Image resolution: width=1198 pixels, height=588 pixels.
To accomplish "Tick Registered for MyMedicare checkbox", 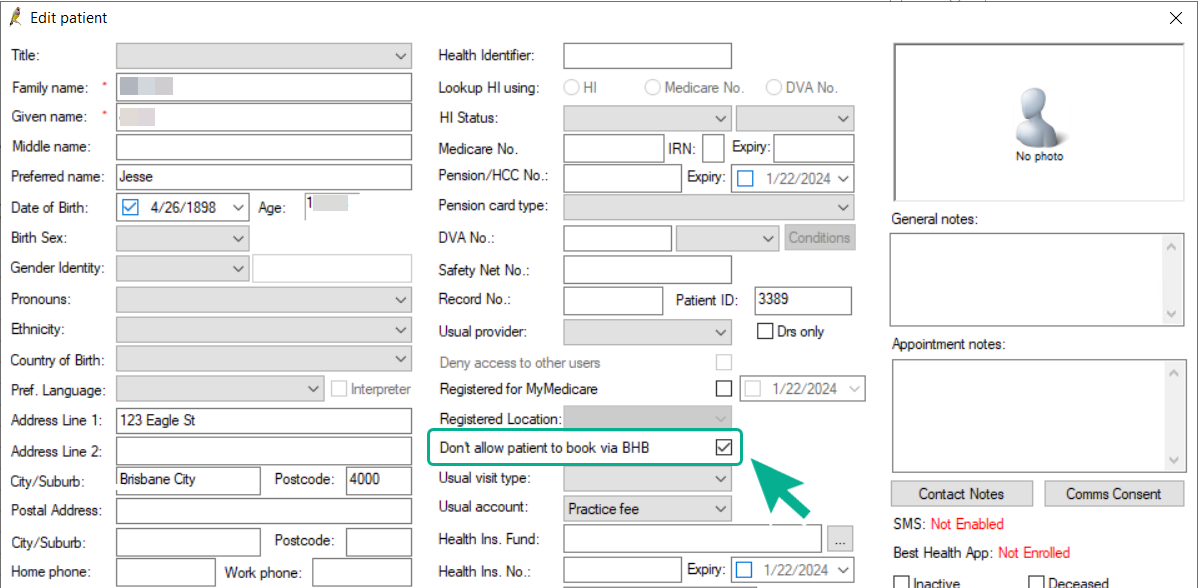I will point(723,389).
